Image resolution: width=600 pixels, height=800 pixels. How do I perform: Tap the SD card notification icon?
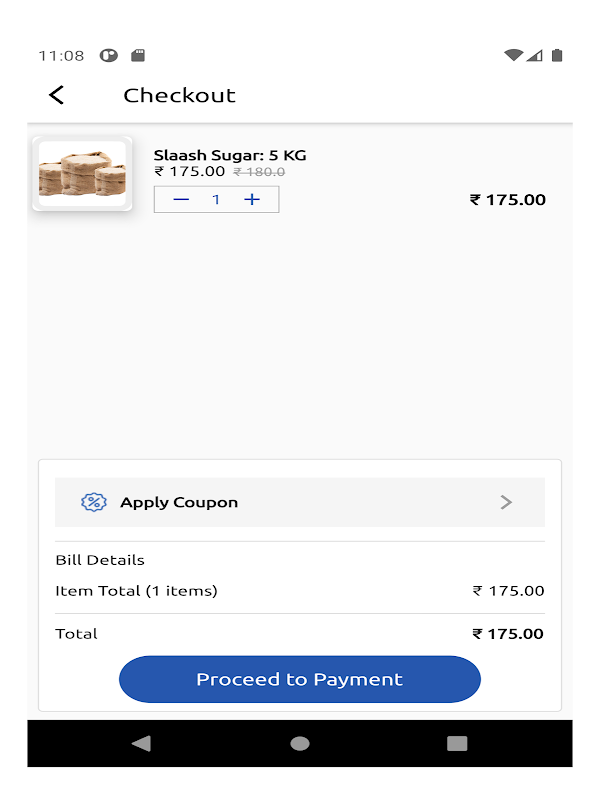tap(138, 55)
